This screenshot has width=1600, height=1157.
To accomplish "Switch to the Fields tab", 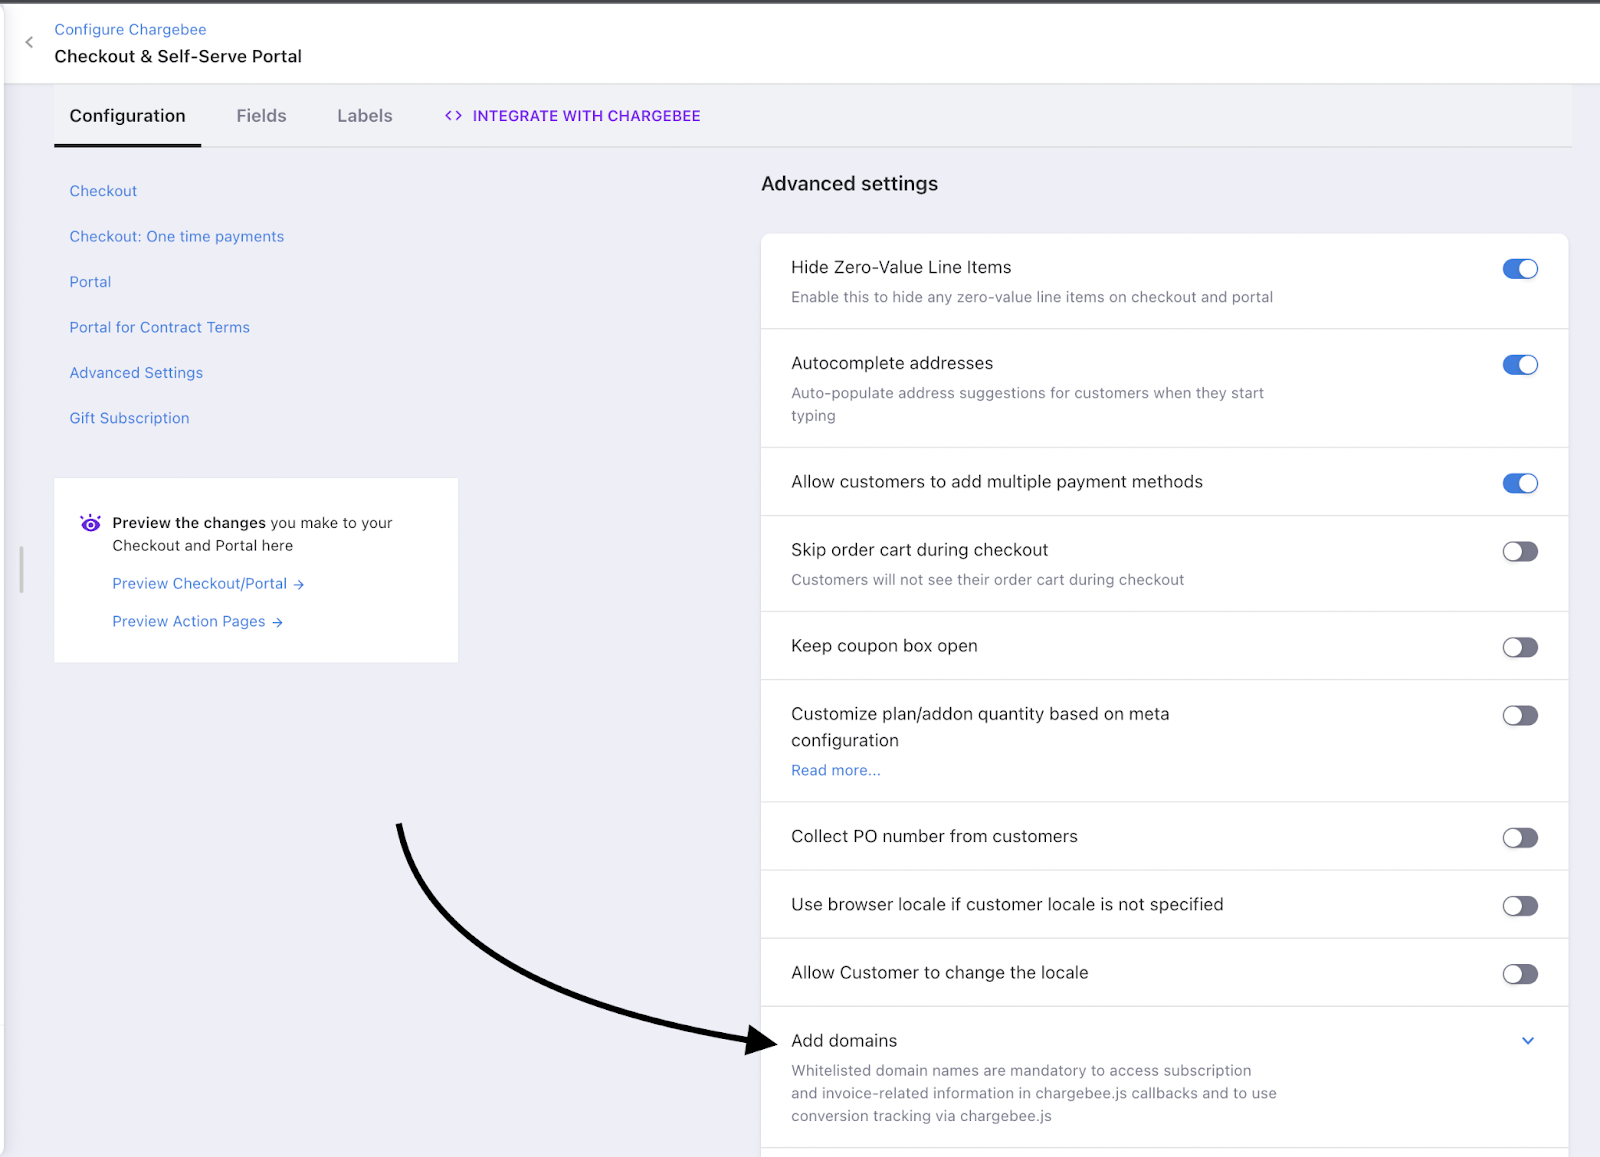I will click(x=261, y=116).
